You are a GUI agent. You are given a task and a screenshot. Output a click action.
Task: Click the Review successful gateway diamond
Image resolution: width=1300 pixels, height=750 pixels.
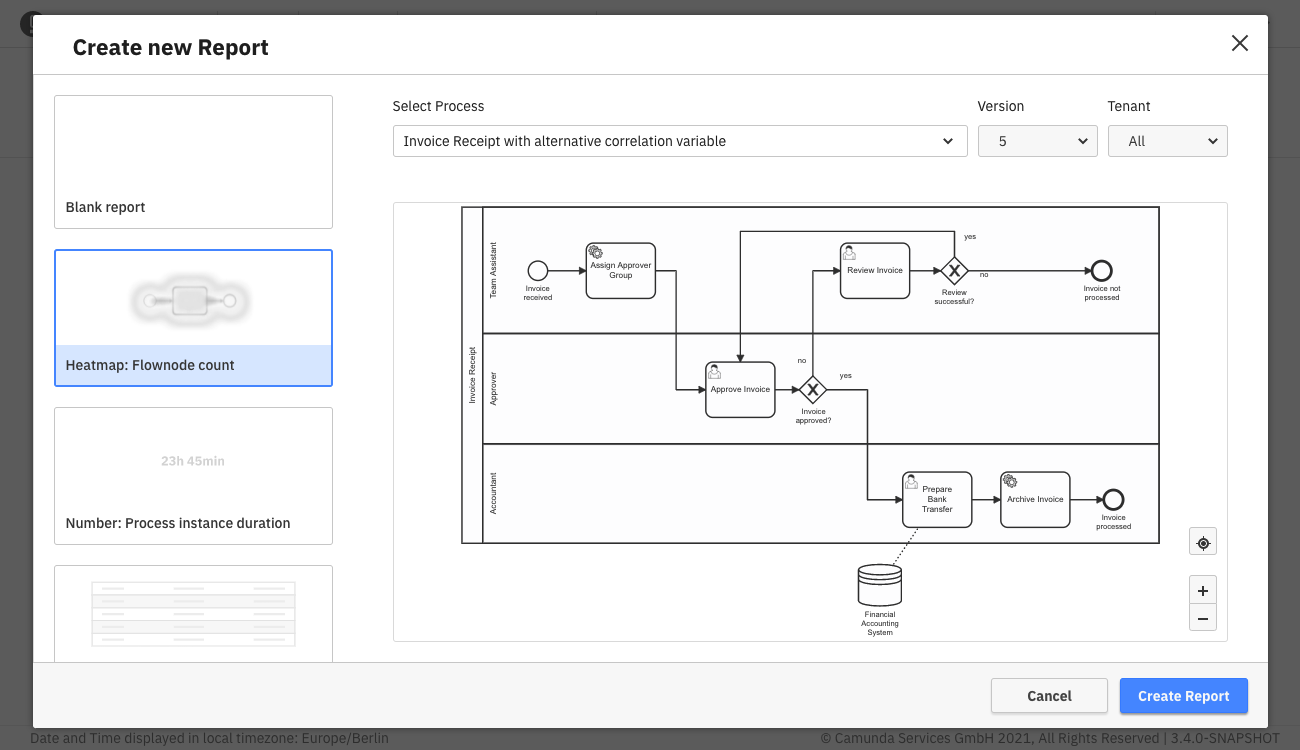click(x=954, y=270)
